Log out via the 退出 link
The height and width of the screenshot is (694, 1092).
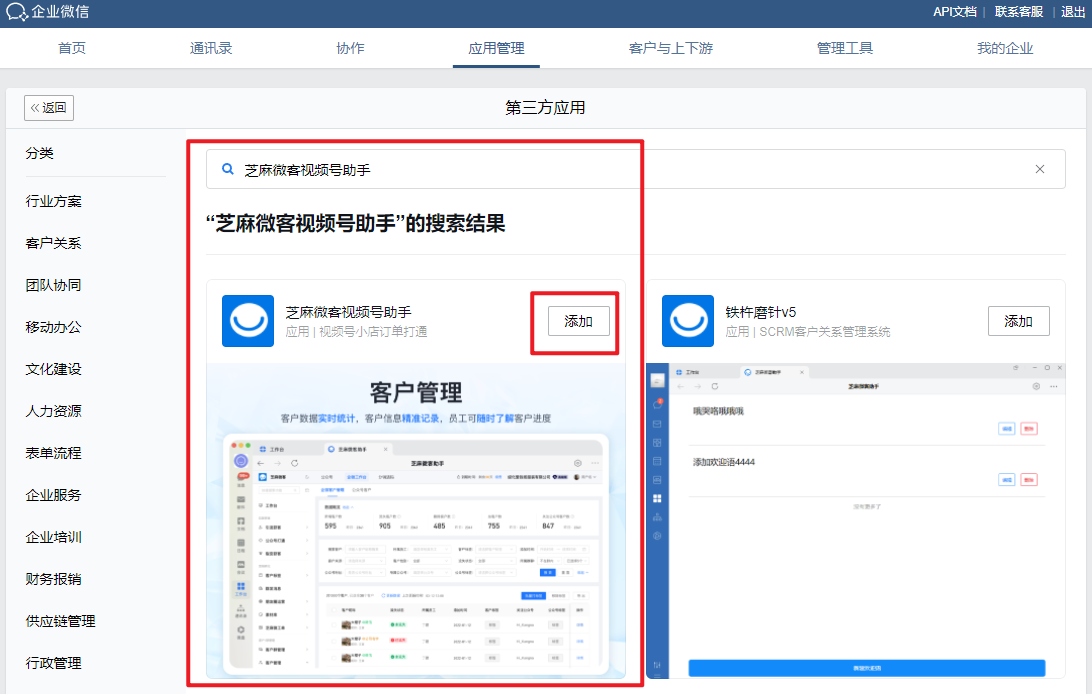(x=1072, y=12)
